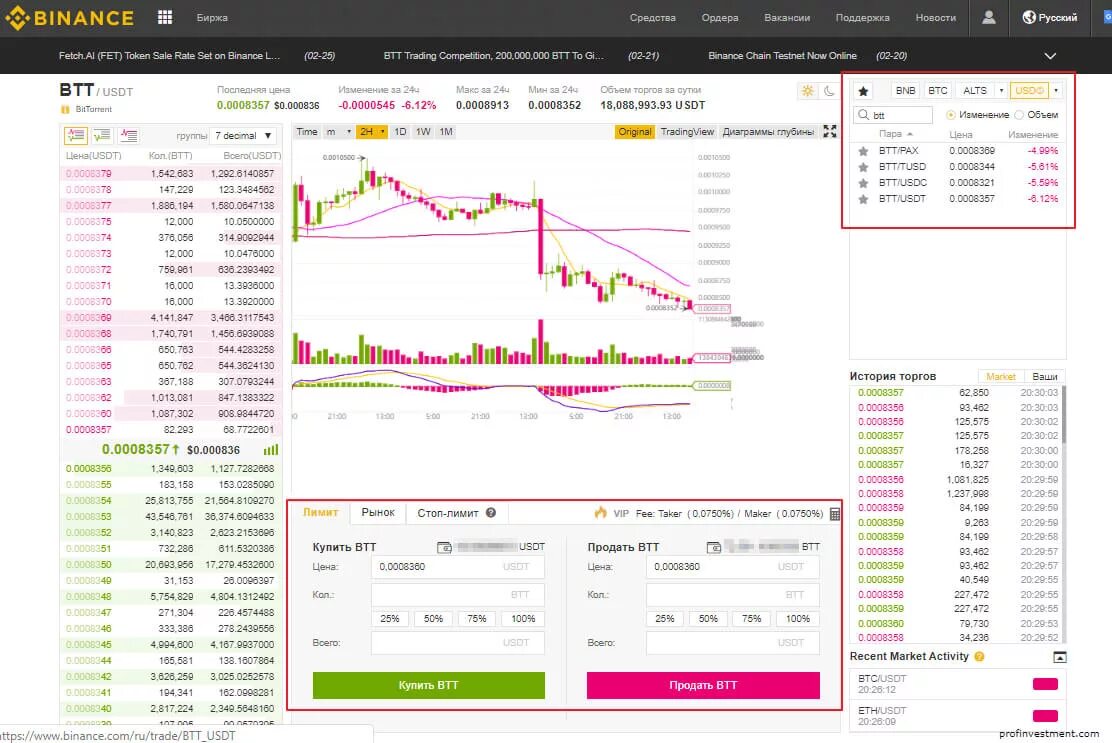Select the 1W chart interval

(423, 132)
